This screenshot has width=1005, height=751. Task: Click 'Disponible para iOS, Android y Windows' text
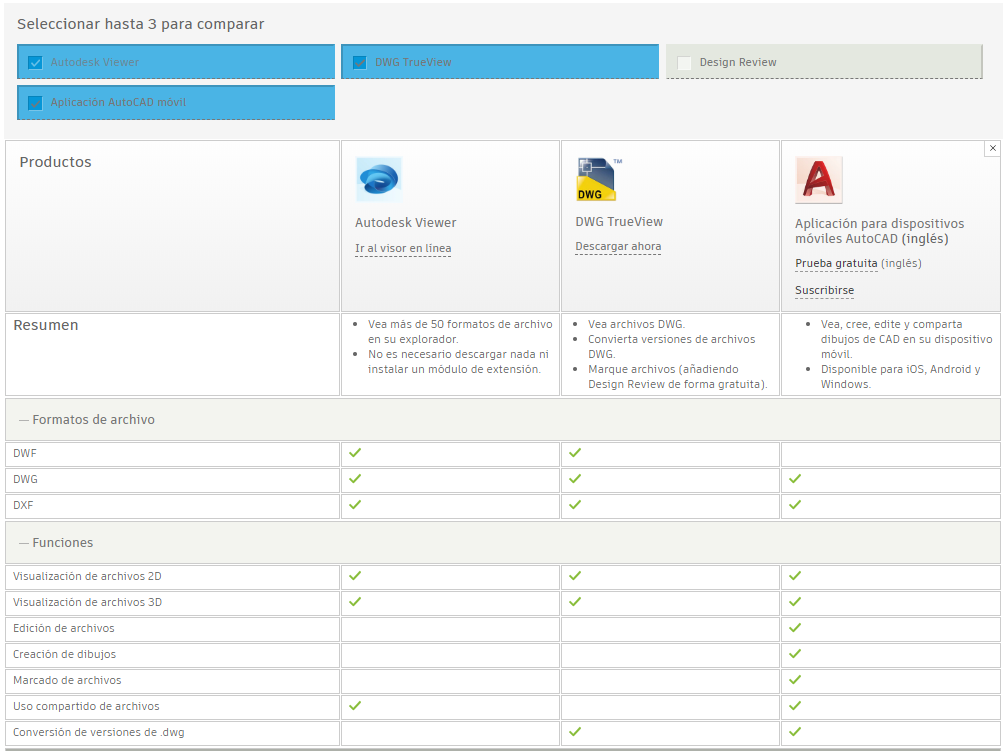(x=900, y=377)
